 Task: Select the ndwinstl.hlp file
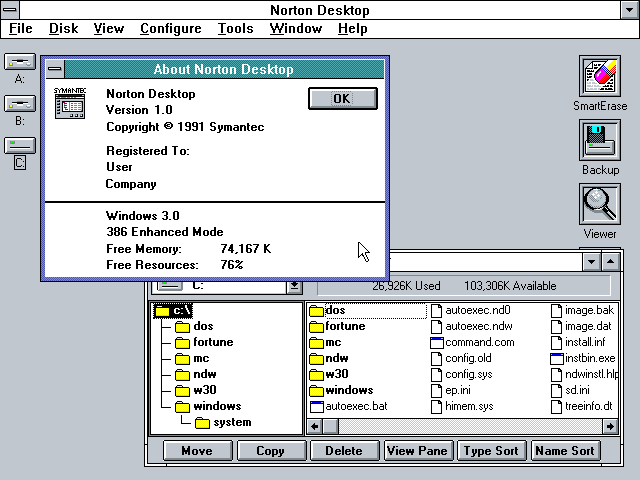pyautogui.click(x=584, y=374)
